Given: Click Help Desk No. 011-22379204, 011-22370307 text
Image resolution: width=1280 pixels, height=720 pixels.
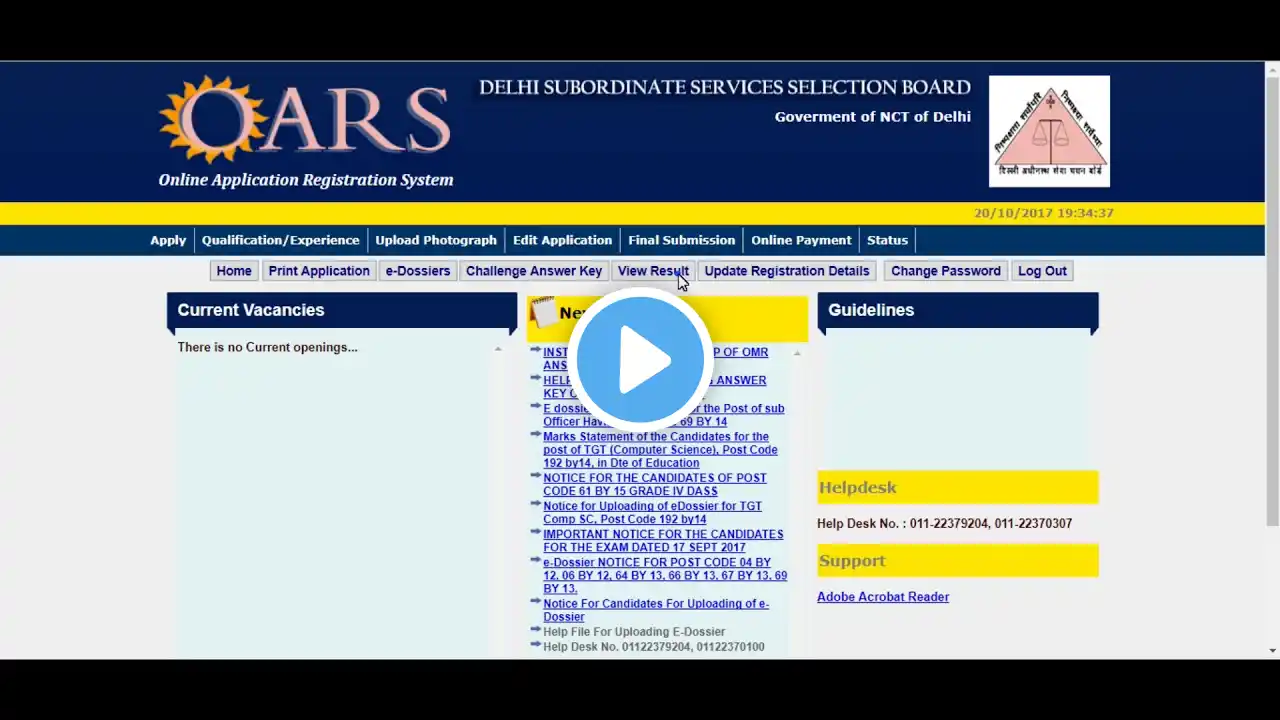Looking at the screenshot, I should point(944,523).
